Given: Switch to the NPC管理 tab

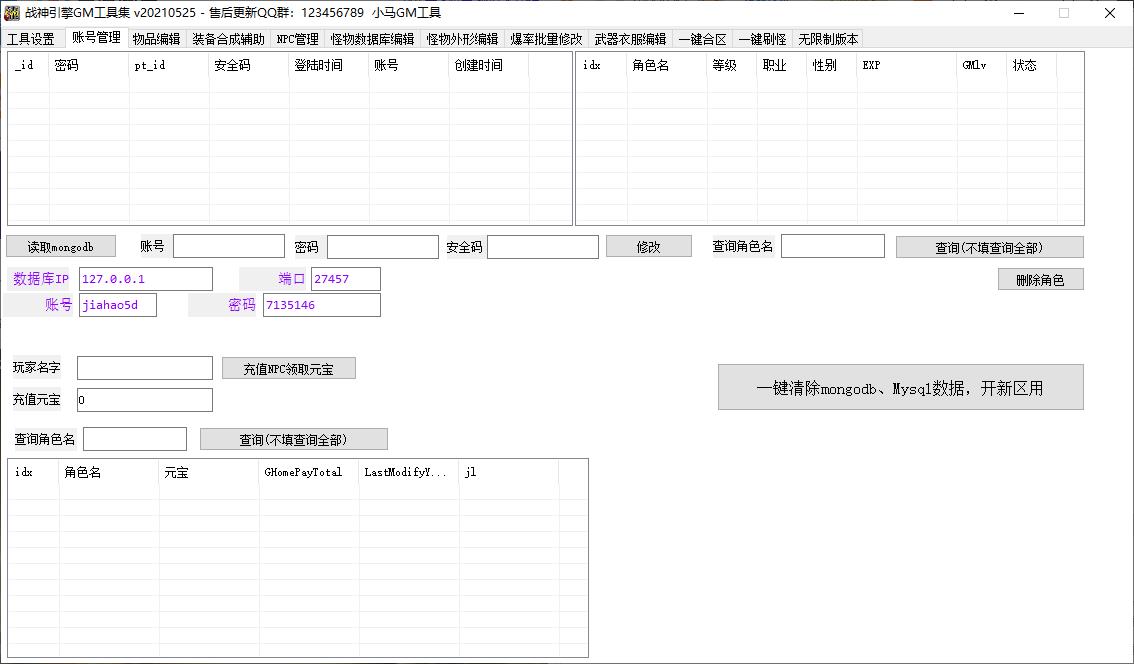Looking at the screenshot, I should 297,39.
